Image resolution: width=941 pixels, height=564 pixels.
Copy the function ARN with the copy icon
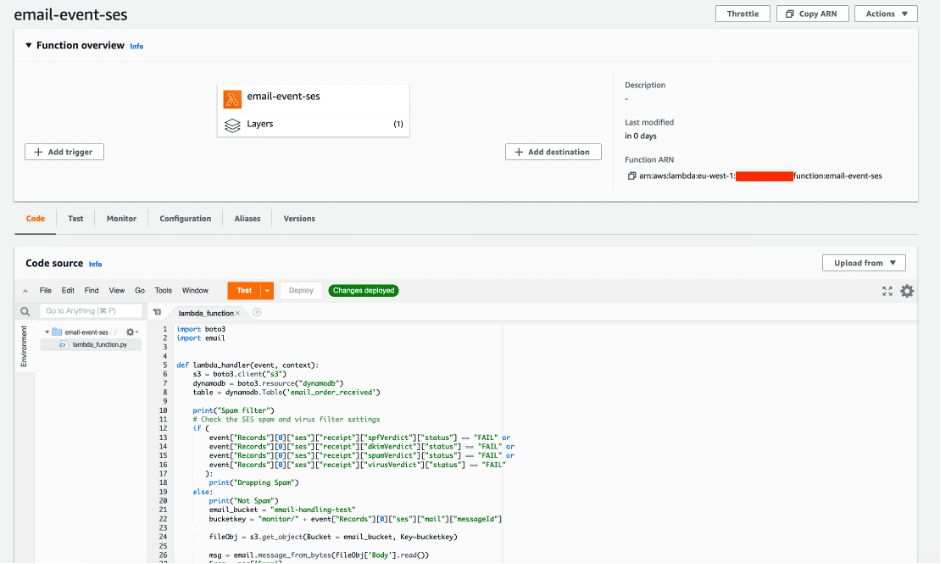coord(631,176)
